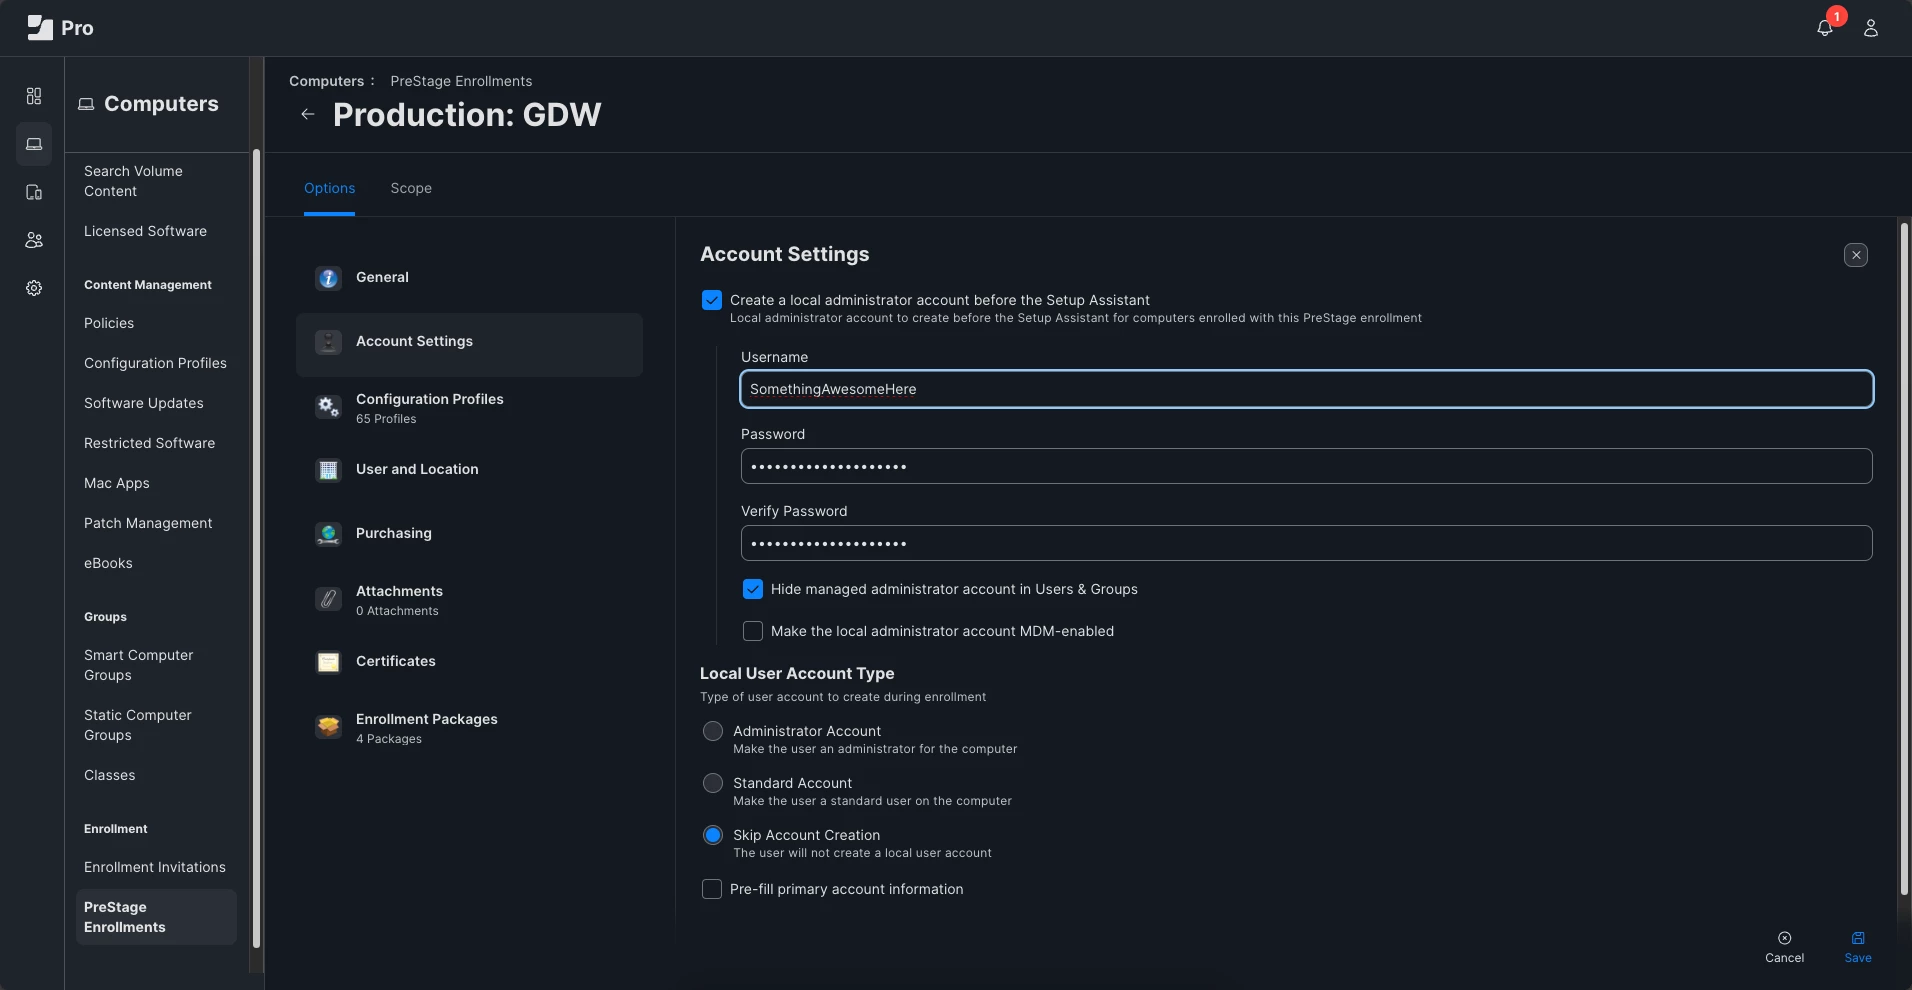
Task: Click the sidebar vertical scrollbar
Action: coord(257,548)
